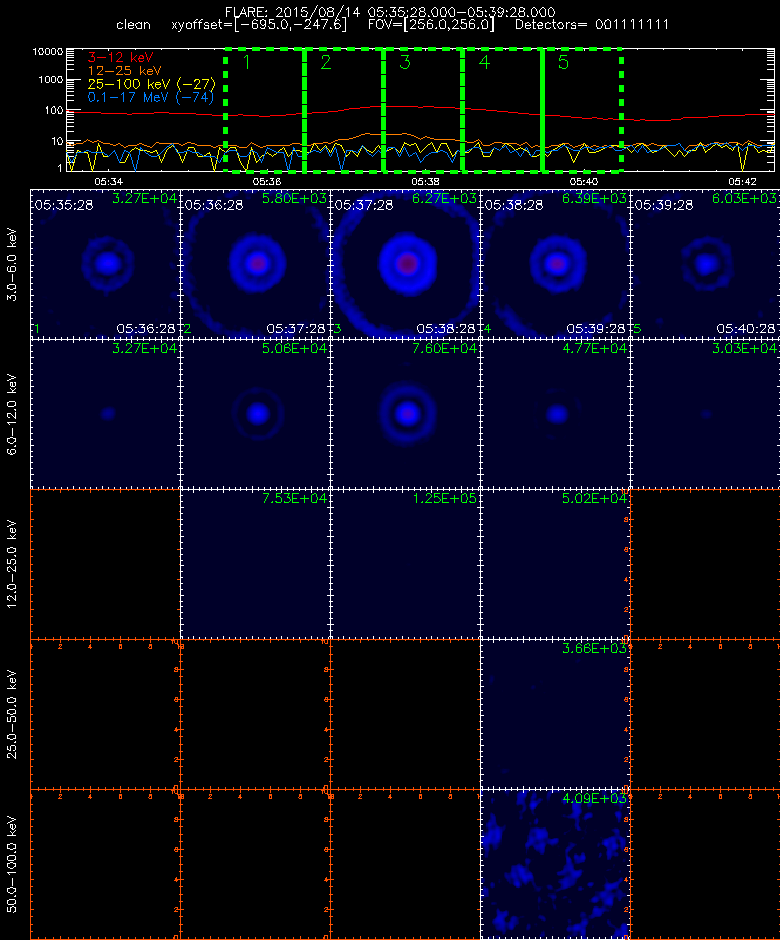Open the 12.0-25.0 keV image peaking at 7.53E+04
The height and width of the screenshot is (940, 780).
click(255, 564)
